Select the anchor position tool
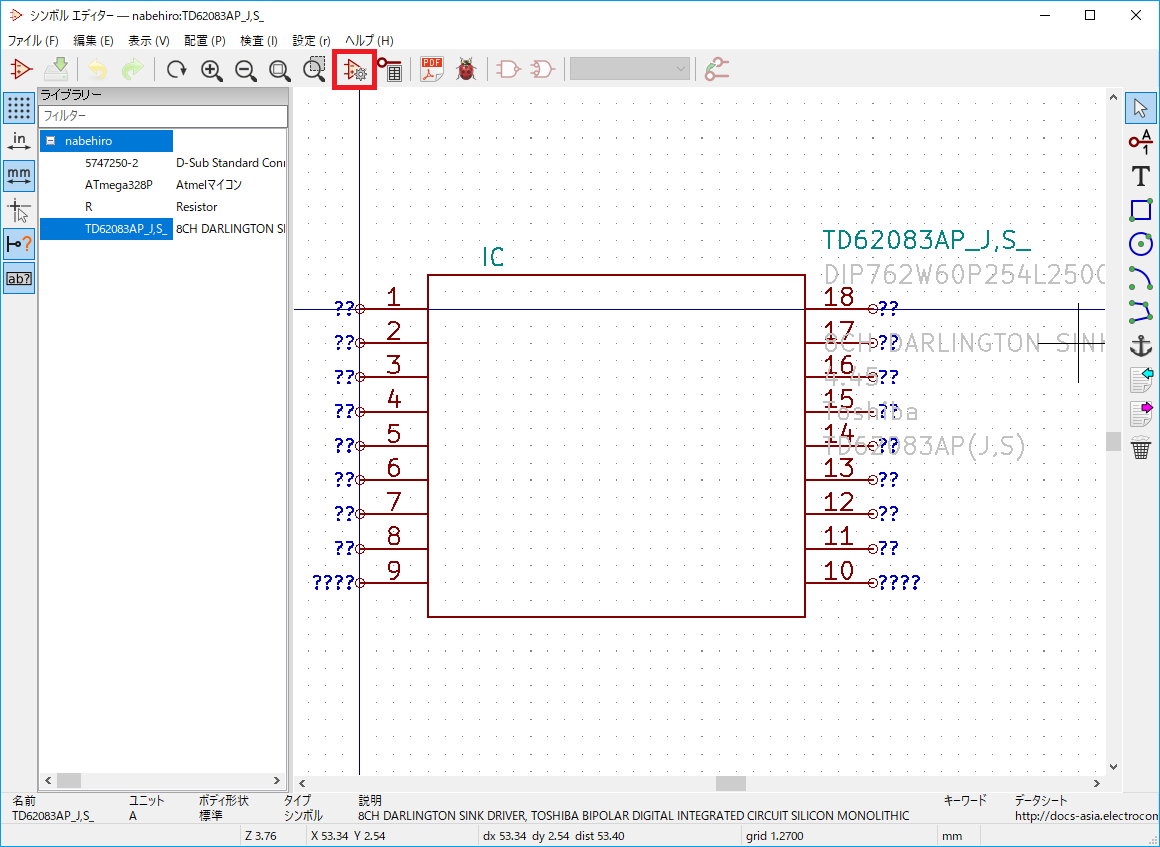The image size is (1160, 847). click(x=1140, y=345)
